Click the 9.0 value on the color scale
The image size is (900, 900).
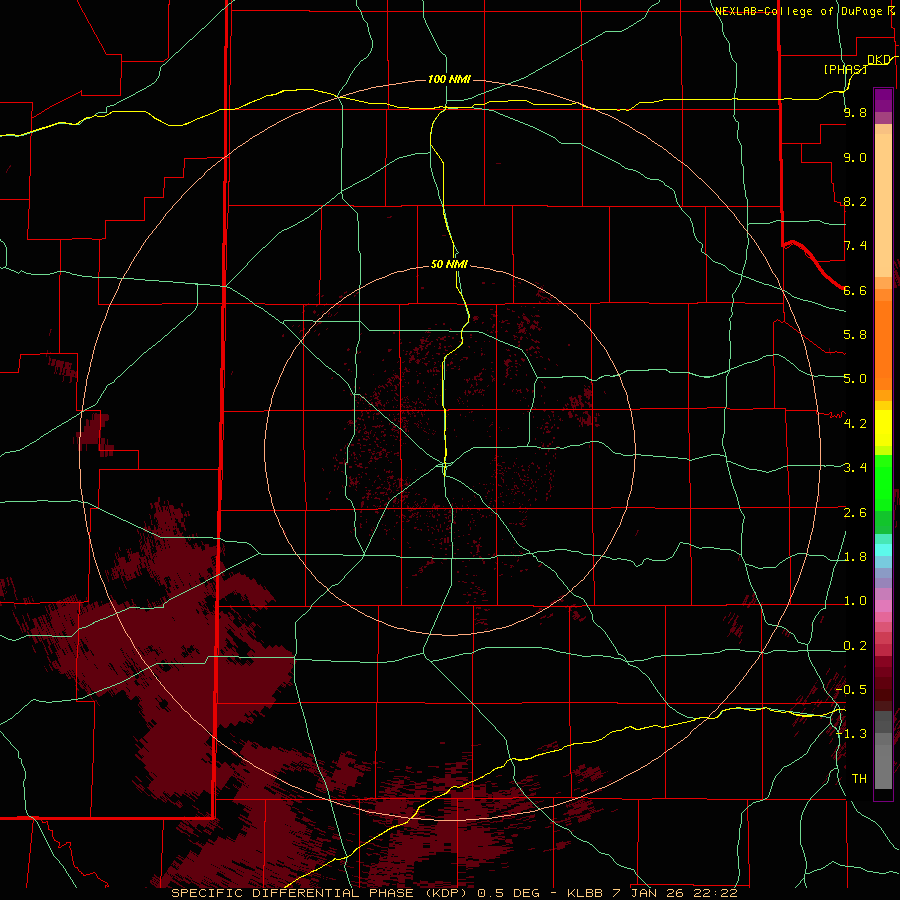855,157
